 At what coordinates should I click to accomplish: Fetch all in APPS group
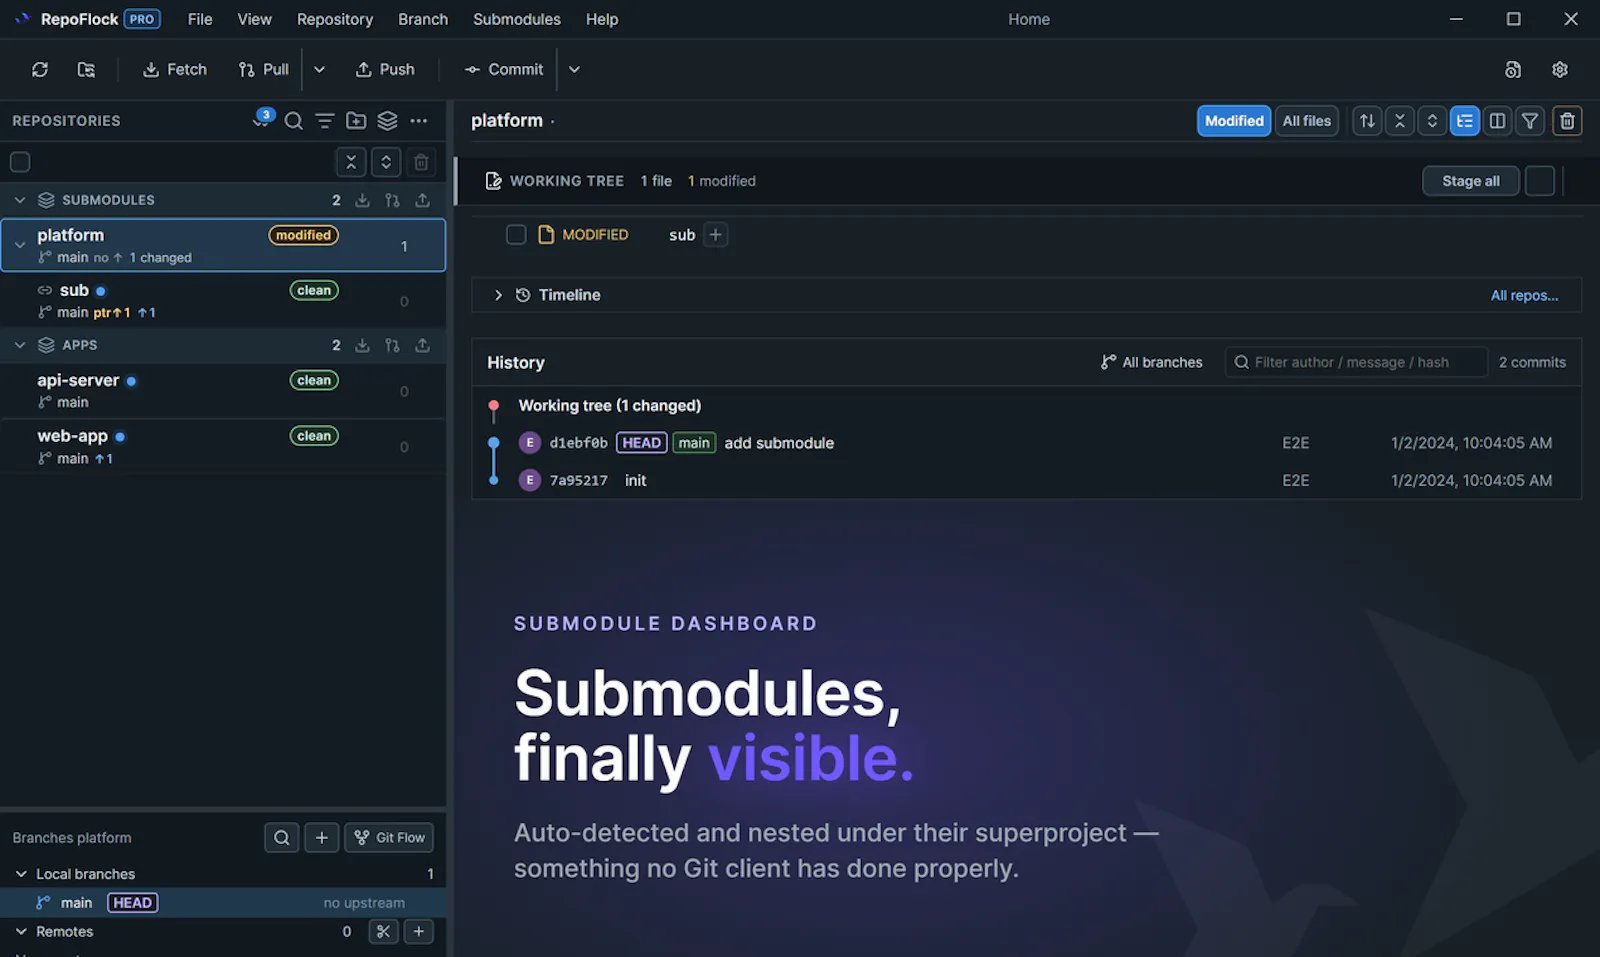coord(362,345)
